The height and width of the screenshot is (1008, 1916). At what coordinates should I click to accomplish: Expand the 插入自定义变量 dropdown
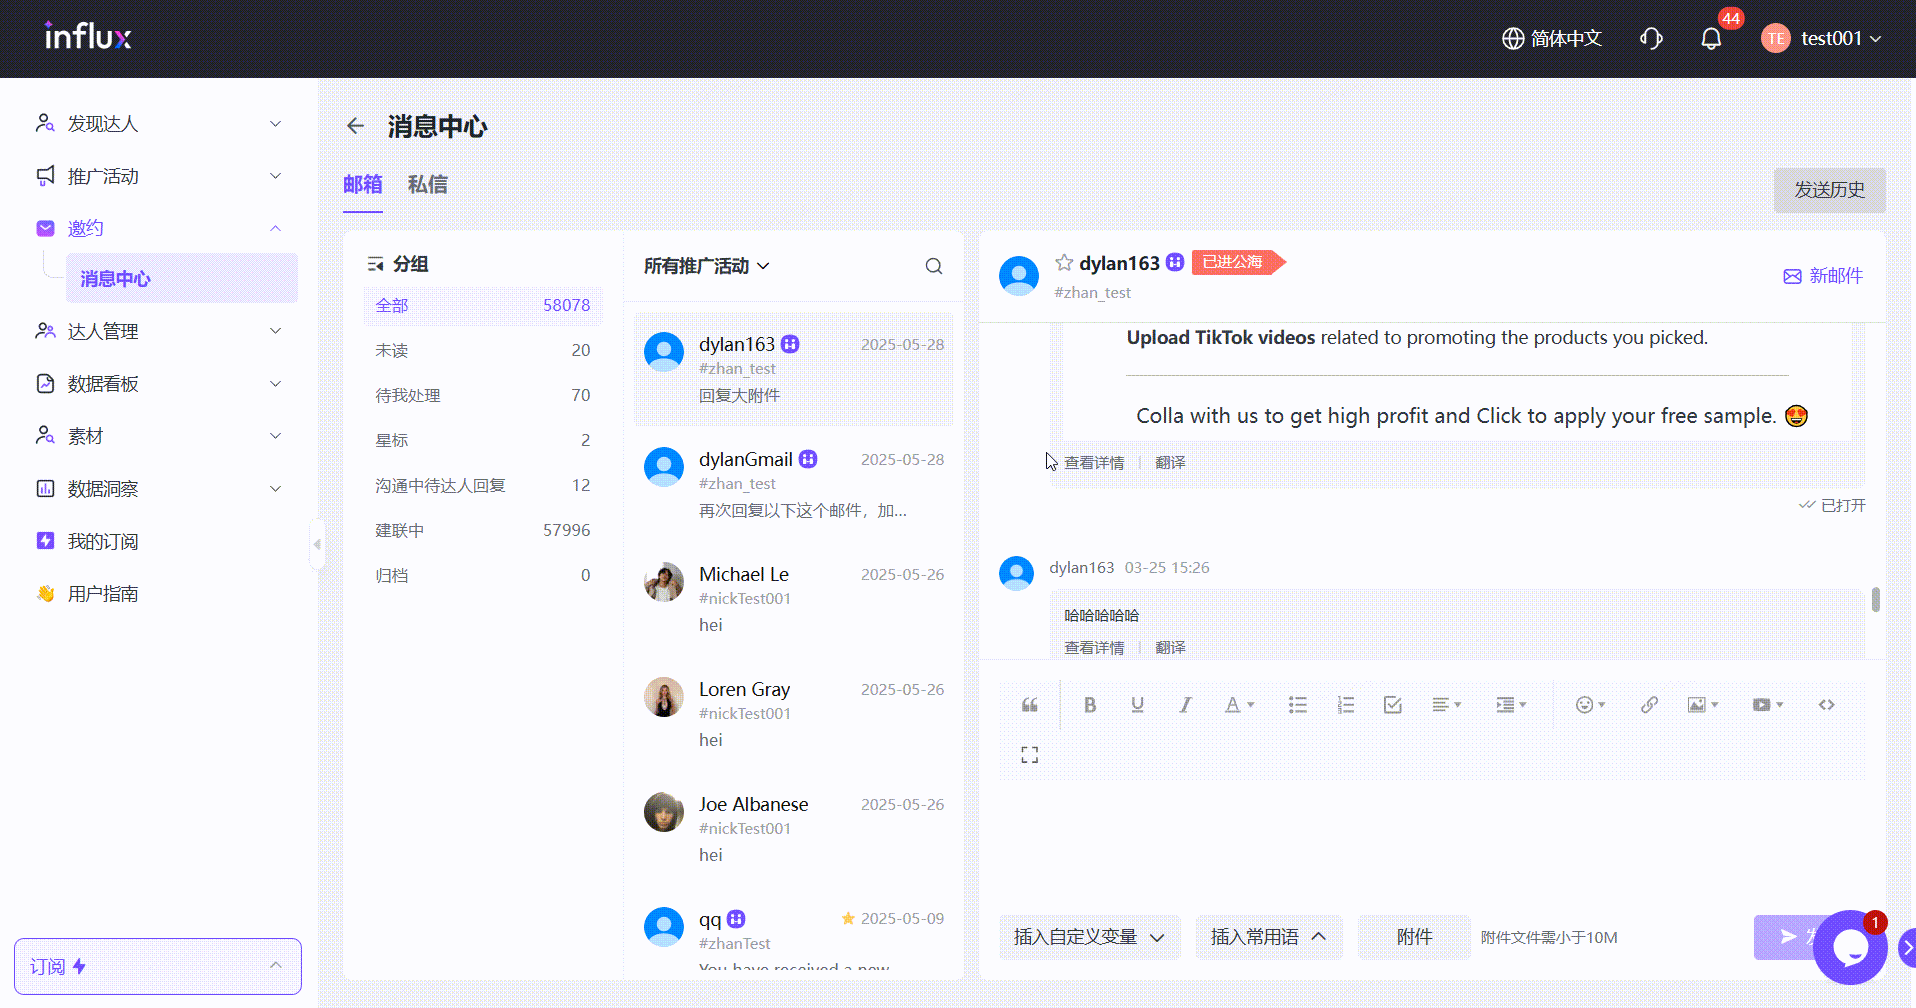coord(1089,937)
